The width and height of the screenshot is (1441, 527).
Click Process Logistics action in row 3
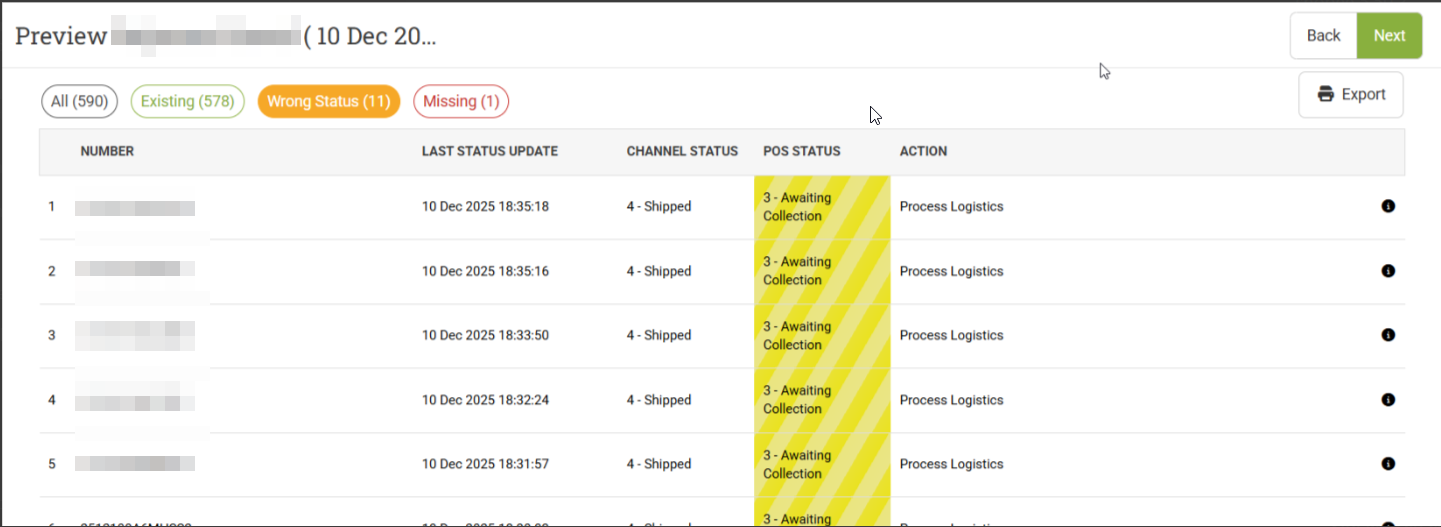pos(951,335)
